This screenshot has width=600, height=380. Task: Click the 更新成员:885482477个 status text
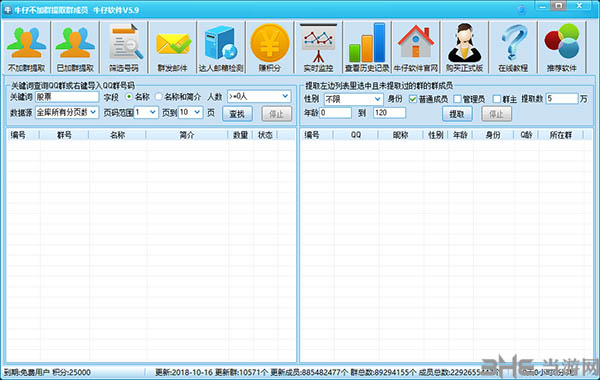tap(309, 372)
